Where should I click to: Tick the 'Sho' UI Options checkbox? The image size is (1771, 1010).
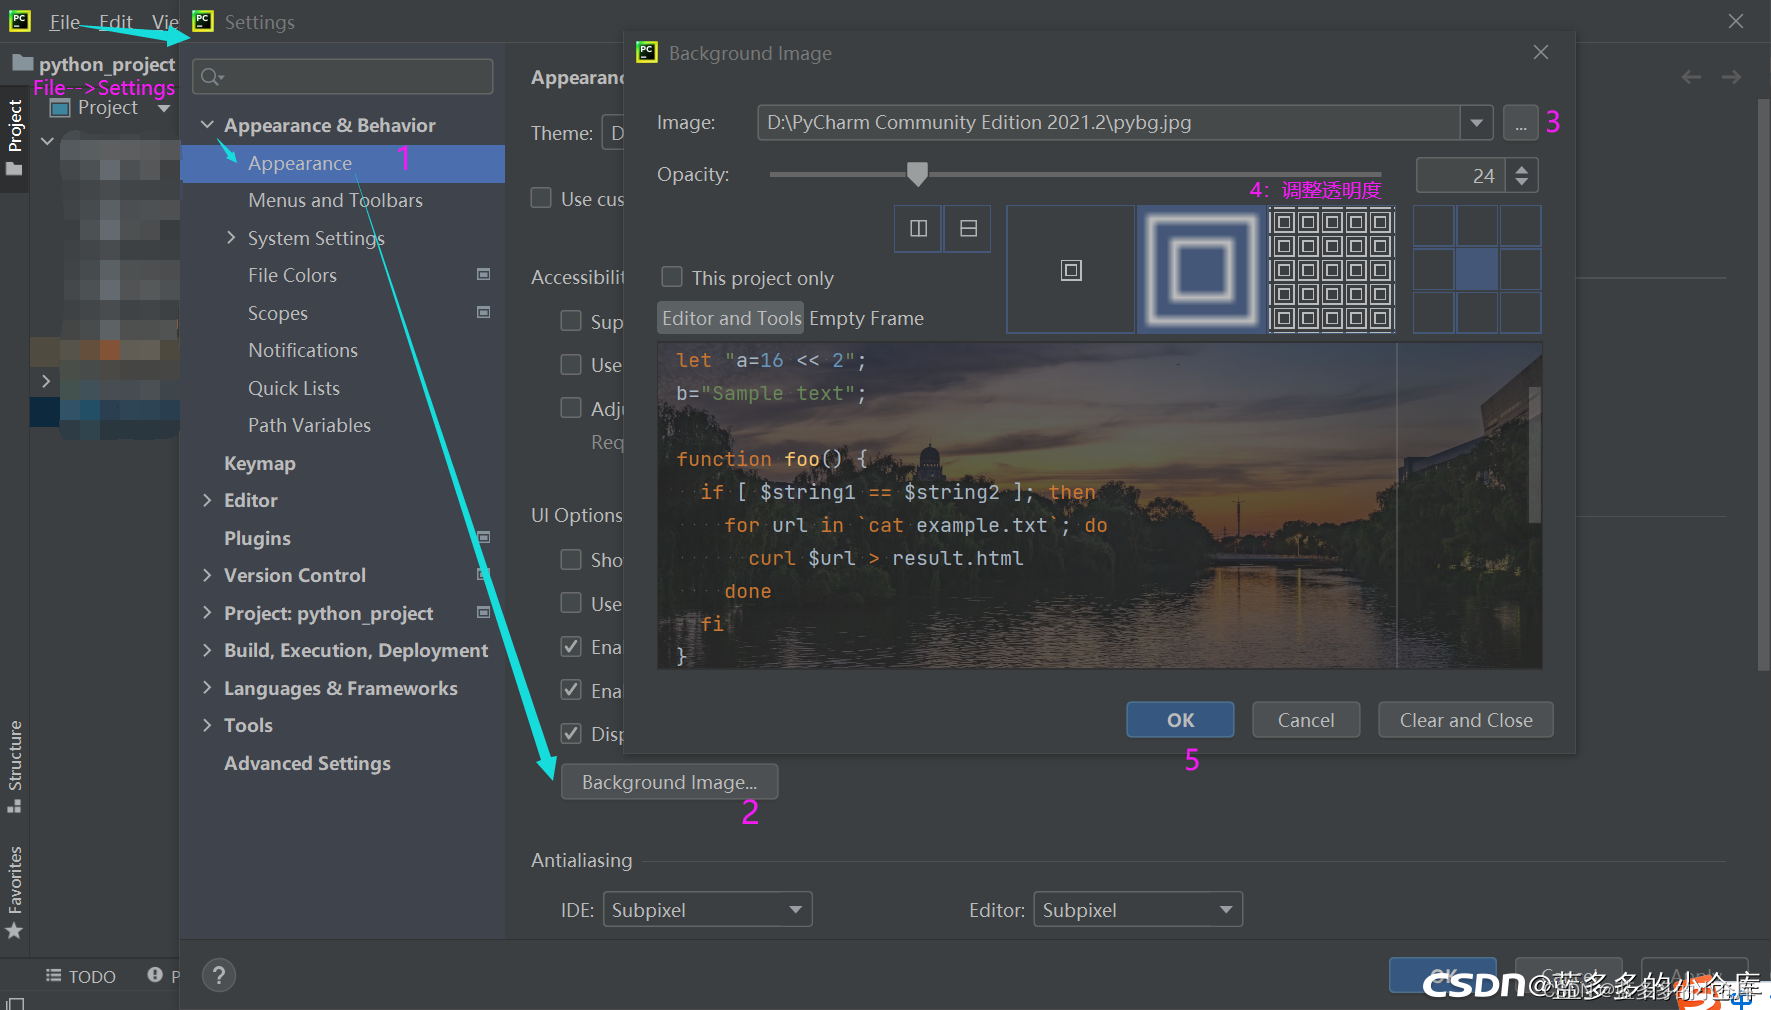571,560
